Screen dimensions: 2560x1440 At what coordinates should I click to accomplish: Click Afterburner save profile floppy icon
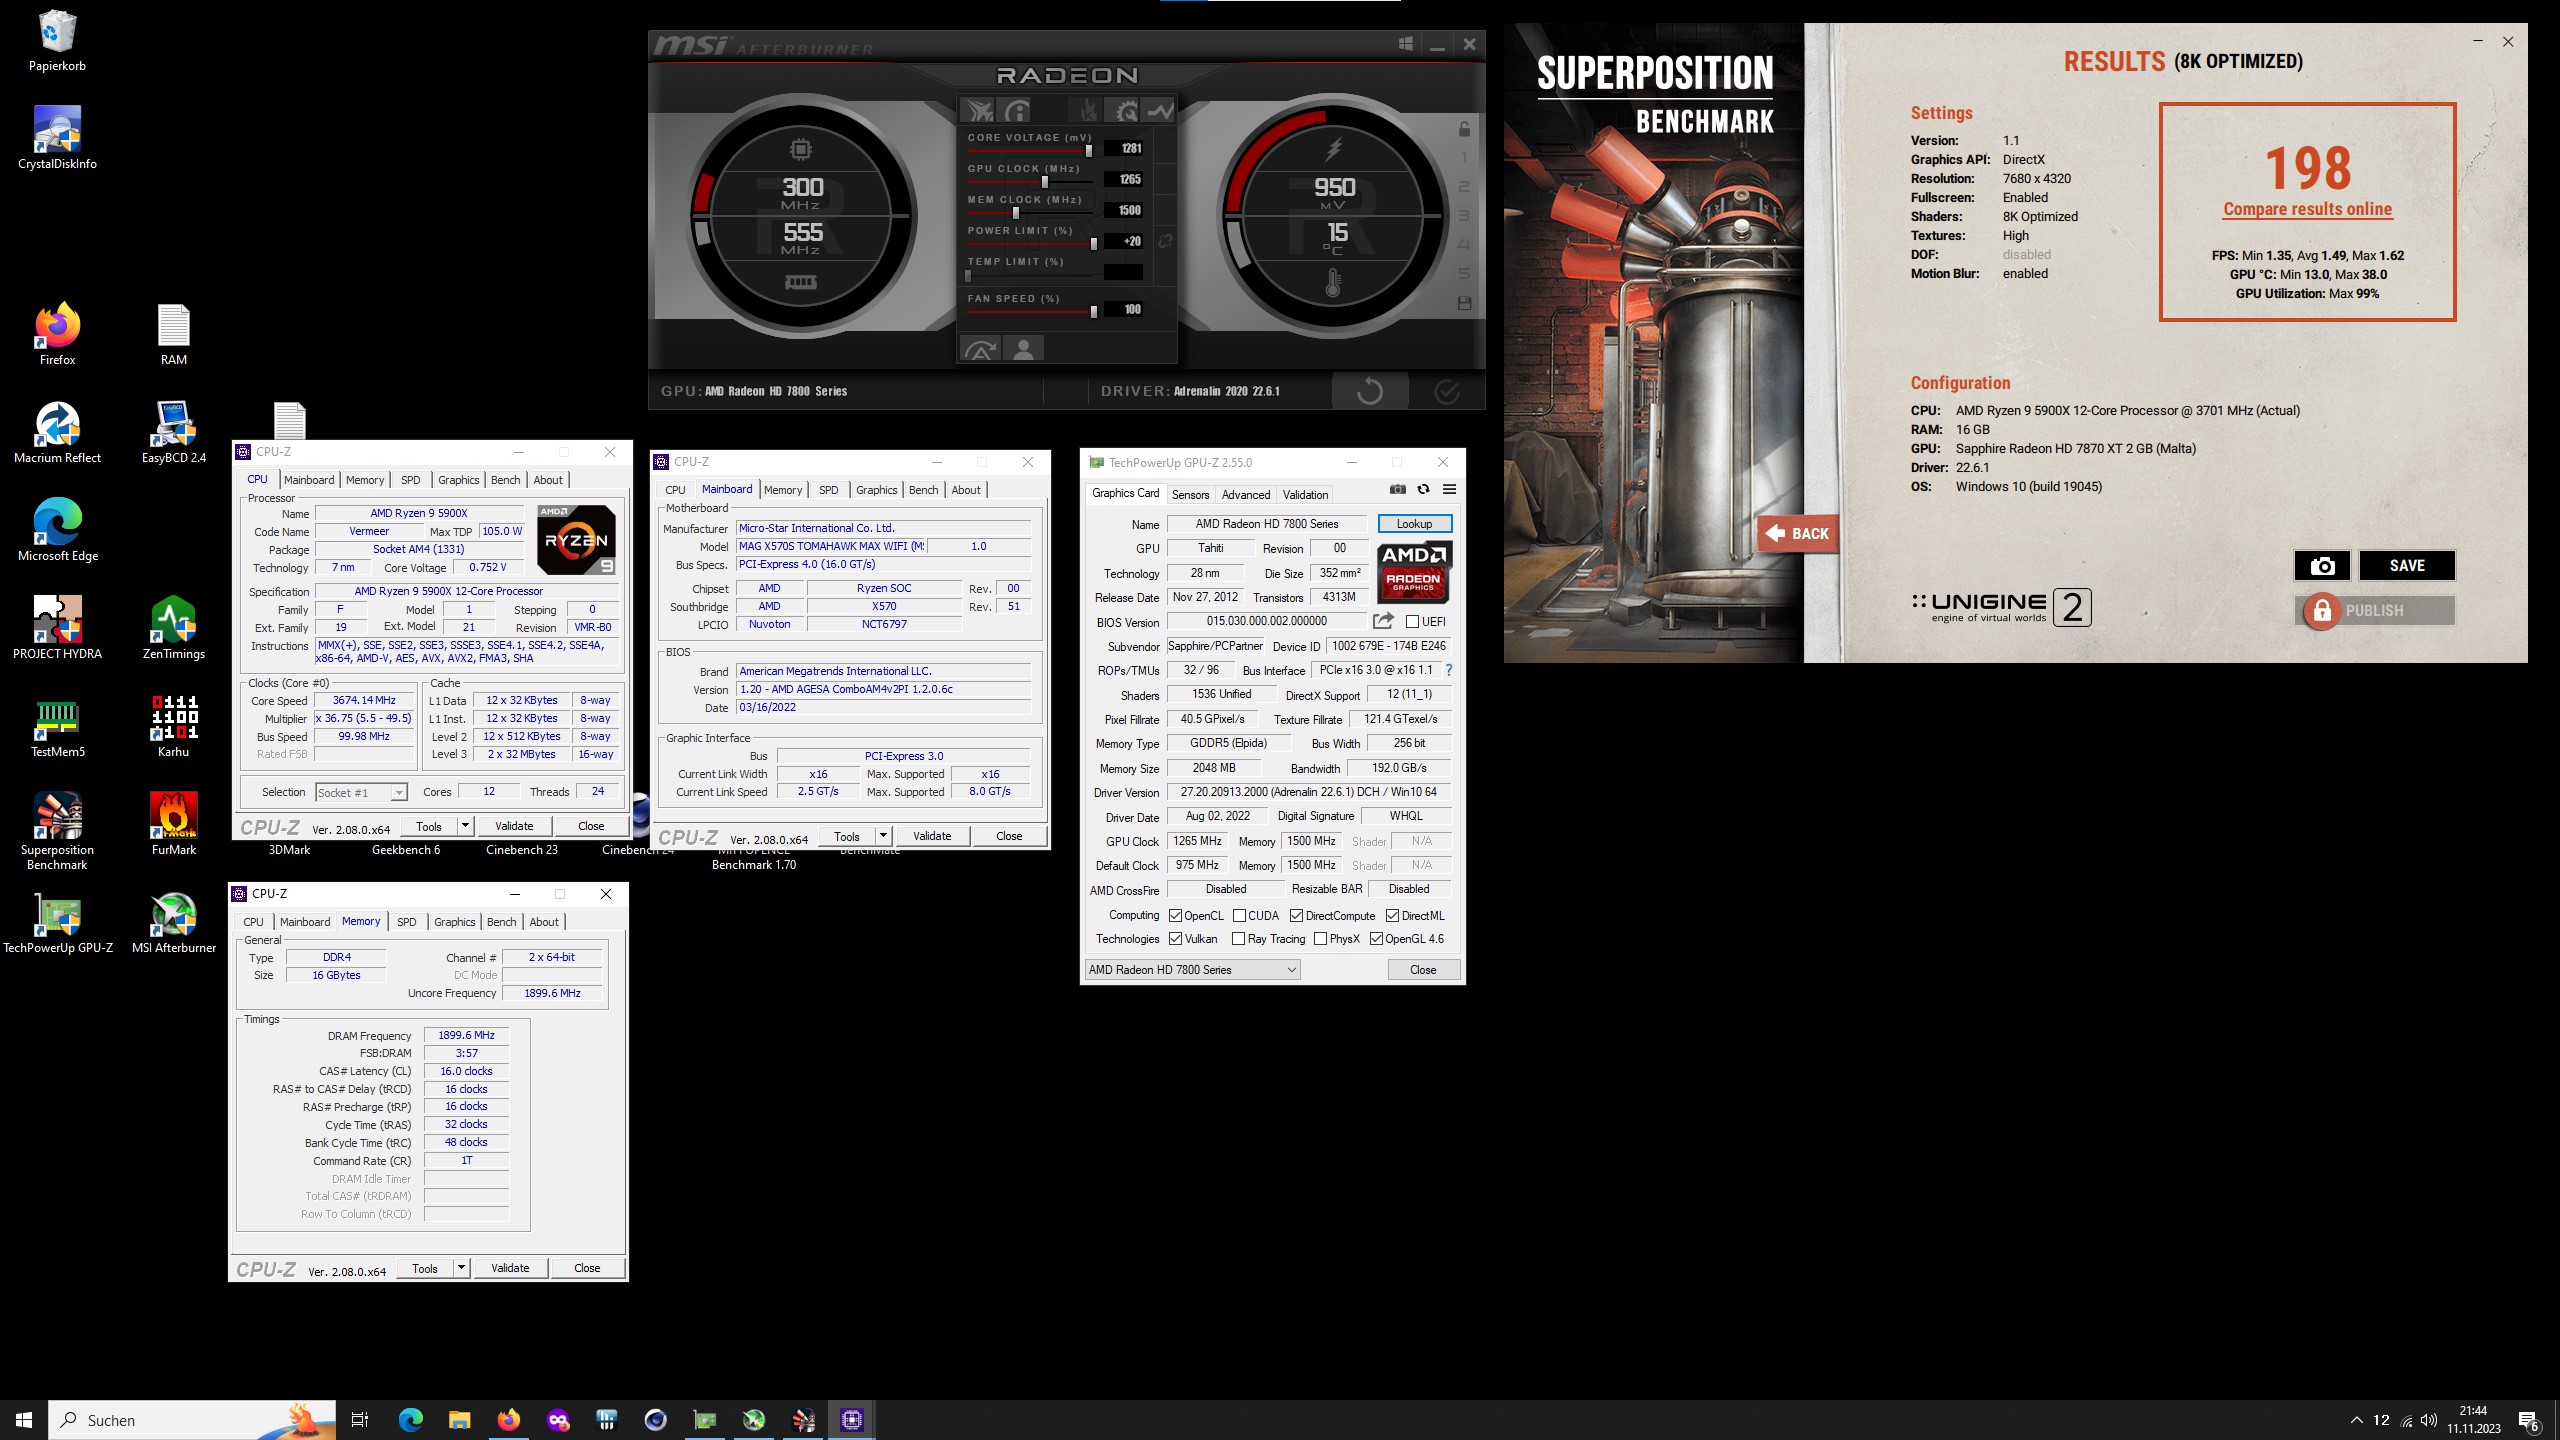pos(1464,303)
